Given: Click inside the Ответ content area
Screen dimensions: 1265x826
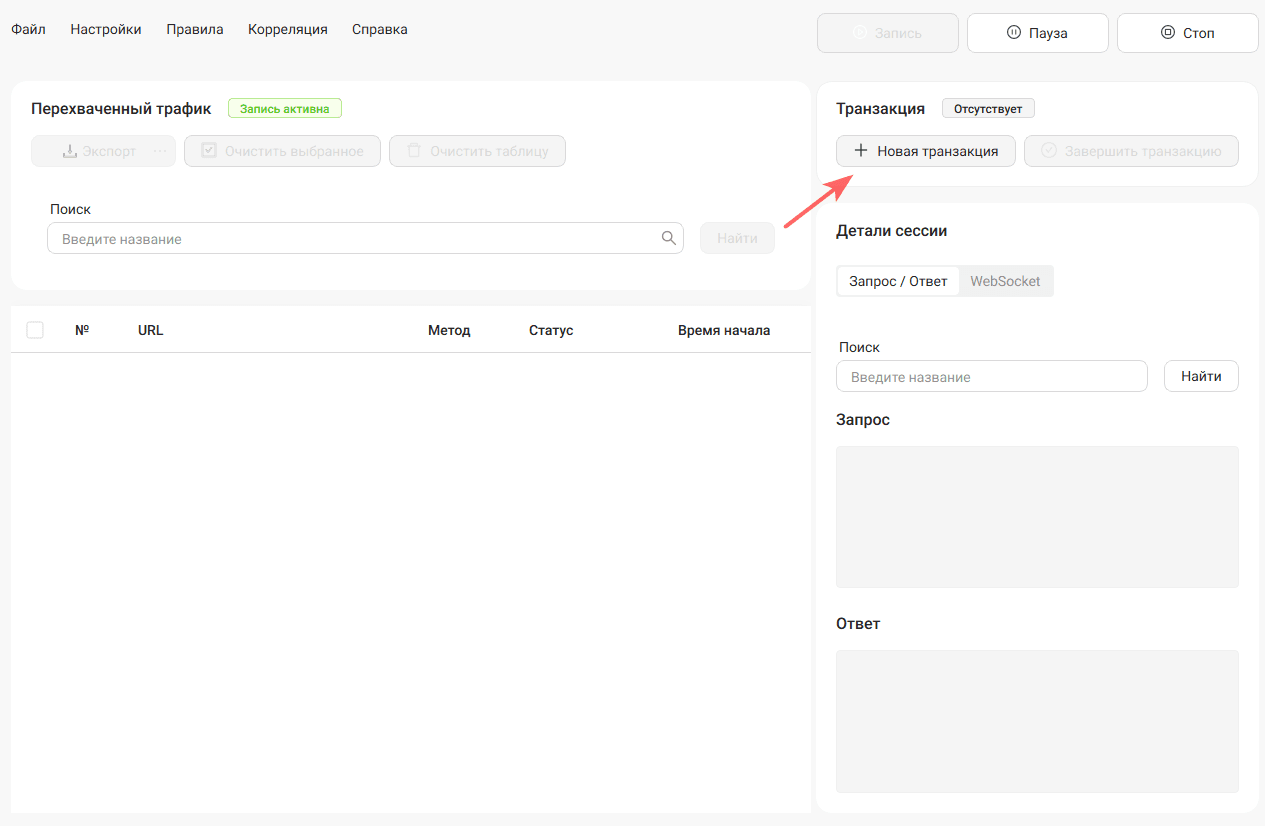Looking at the screenshot, I should coord(1037,721).
